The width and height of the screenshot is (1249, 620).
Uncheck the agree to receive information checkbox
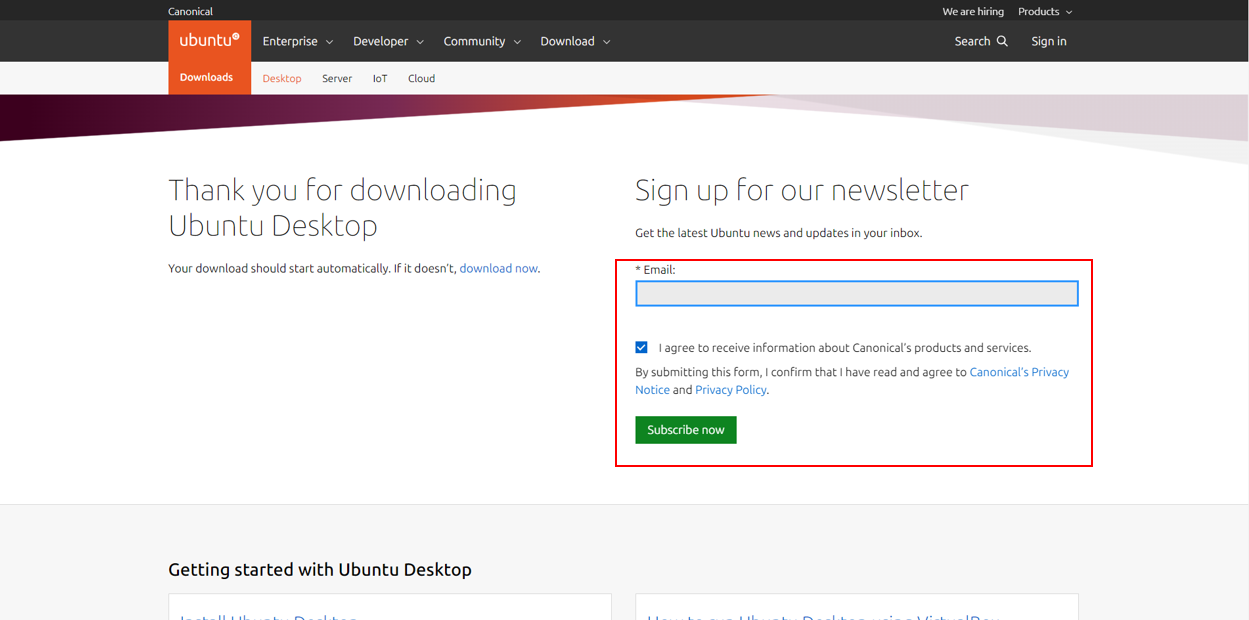point(641,347)
